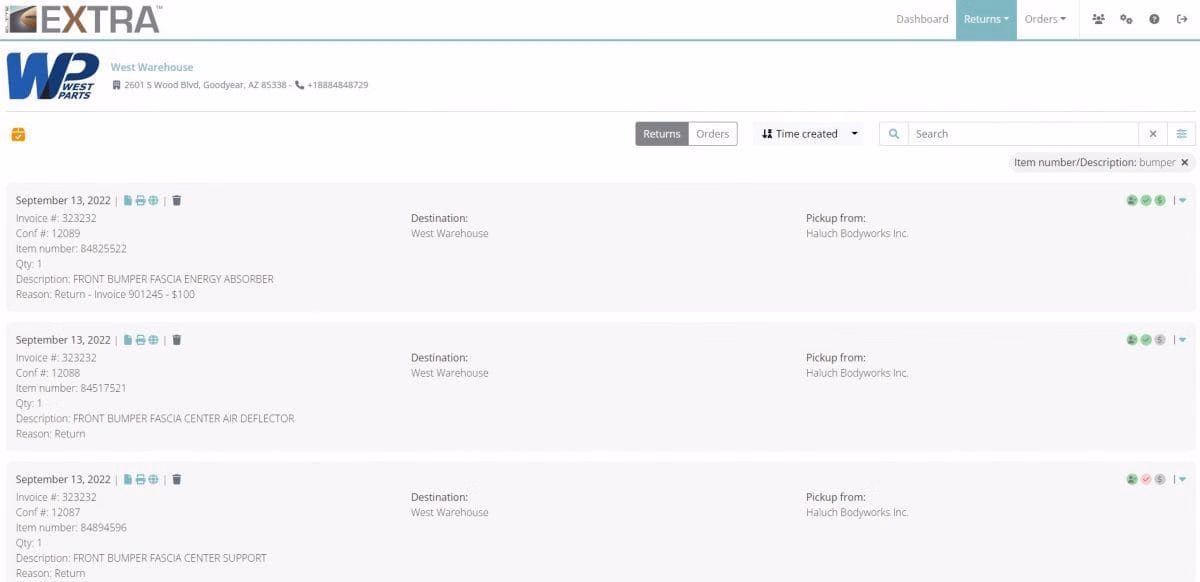Open the Orders menu in navbar
The image size is (1200, 582).
1046,19
